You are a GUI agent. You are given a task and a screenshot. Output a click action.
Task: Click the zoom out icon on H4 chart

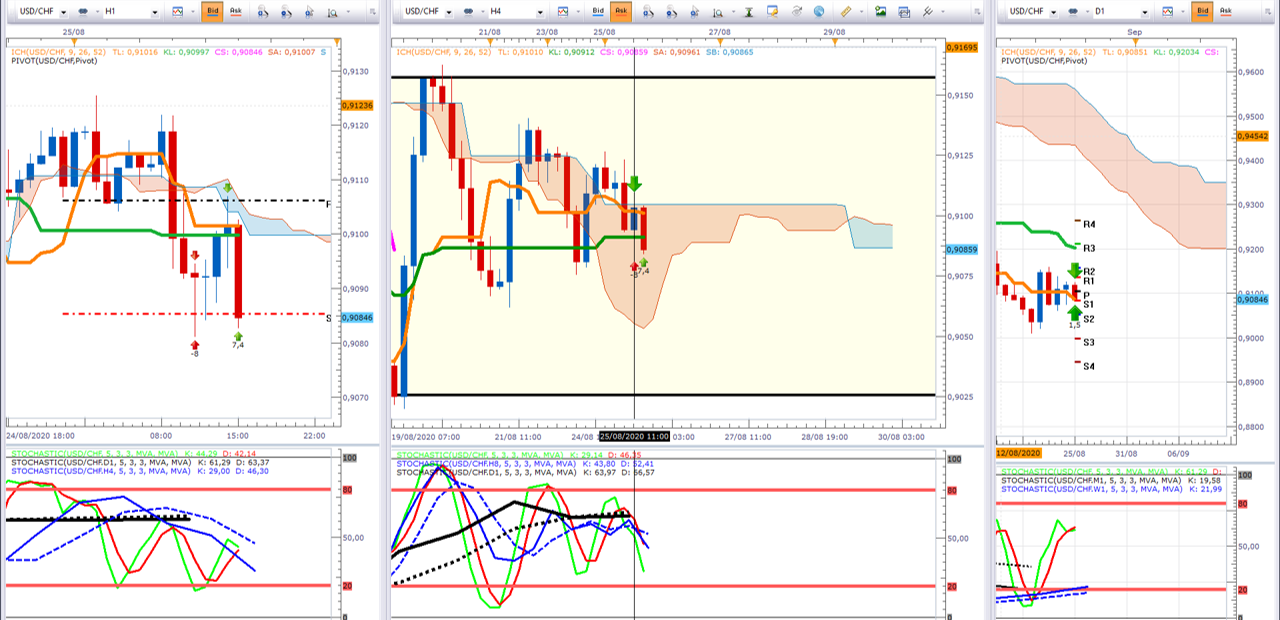tap(671, 12)
